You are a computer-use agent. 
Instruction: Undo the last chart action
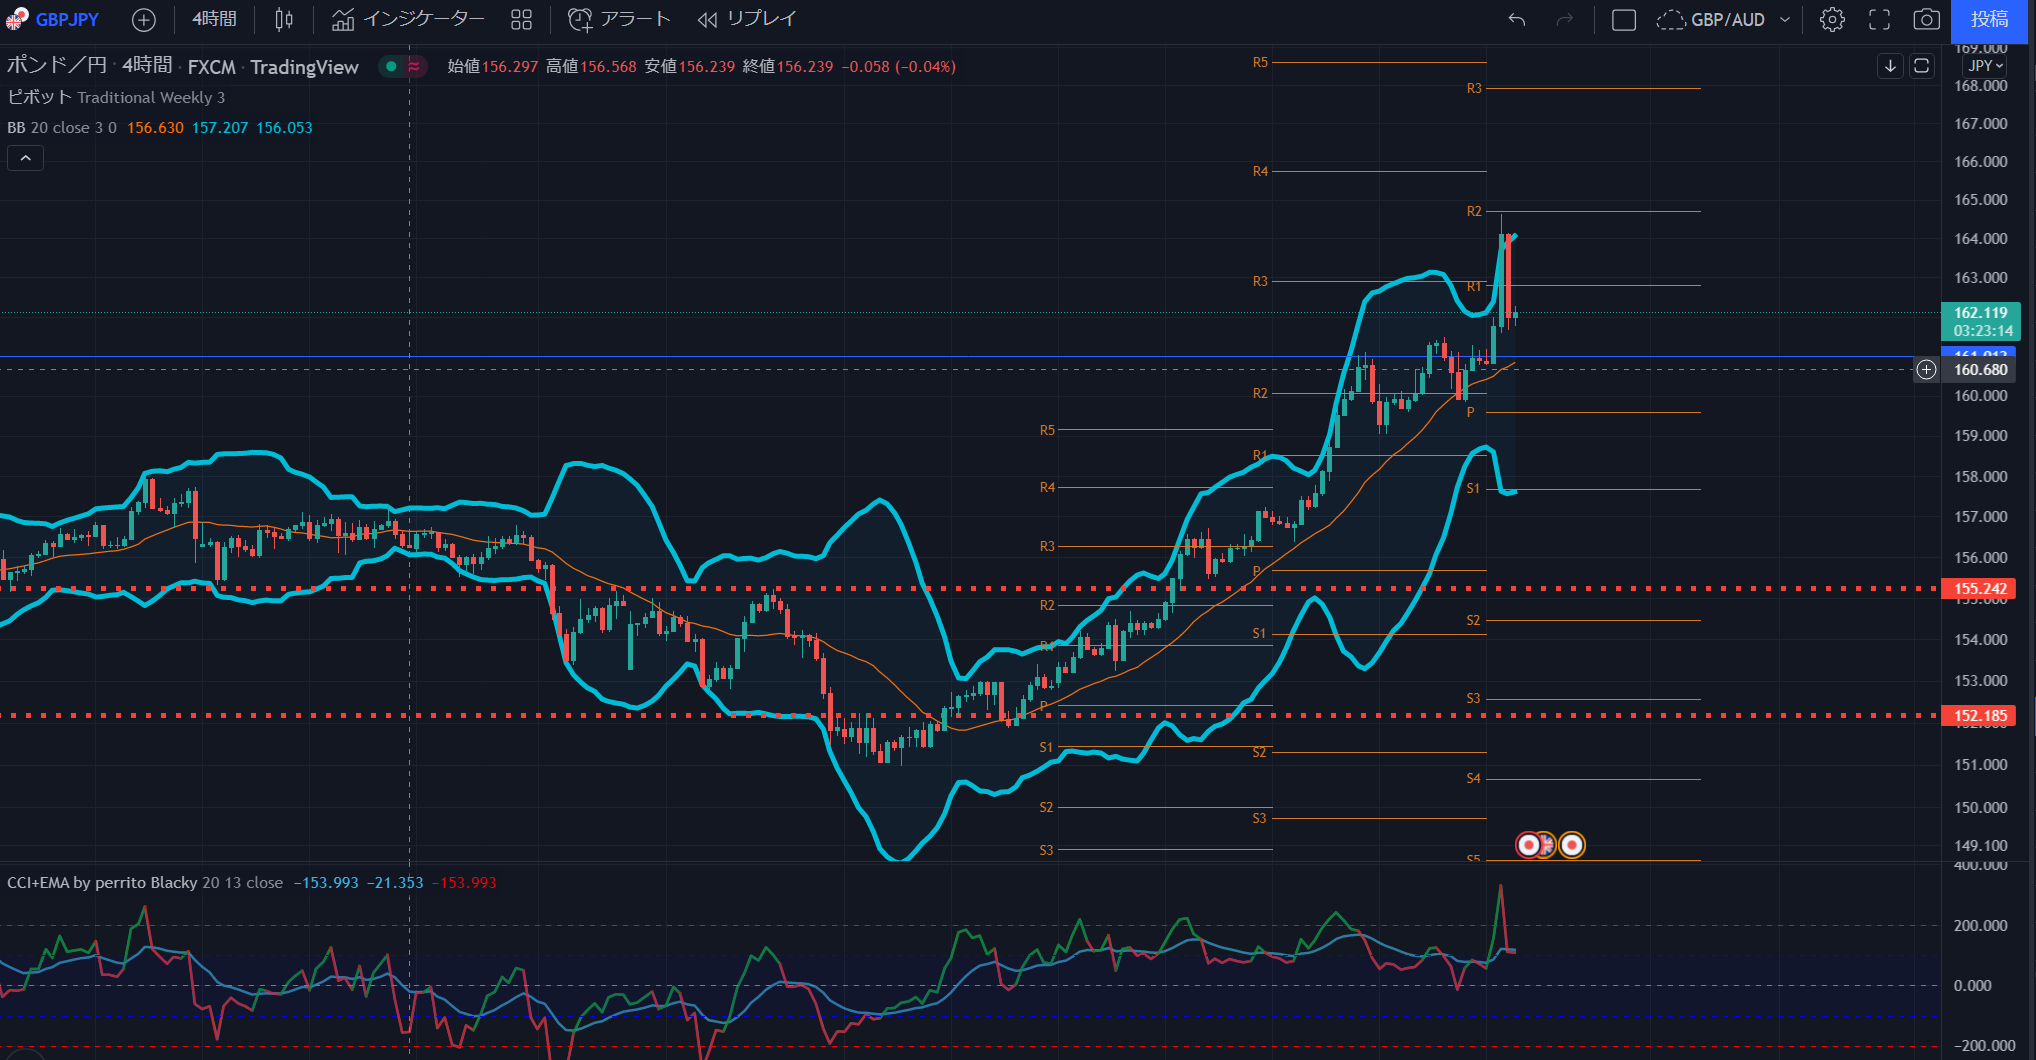1517,19
